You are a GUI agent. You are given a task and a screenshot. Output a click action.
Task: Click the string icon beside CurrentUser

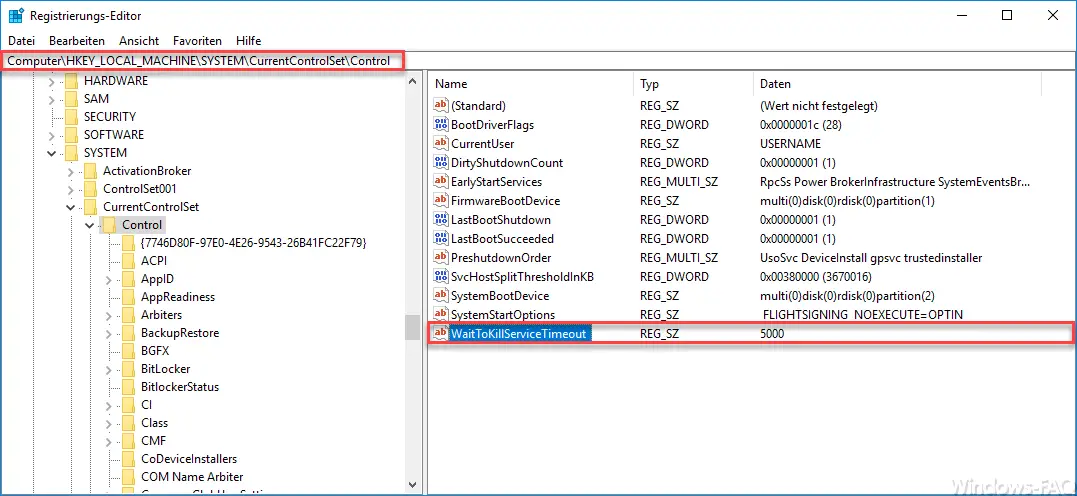point(441,144)
